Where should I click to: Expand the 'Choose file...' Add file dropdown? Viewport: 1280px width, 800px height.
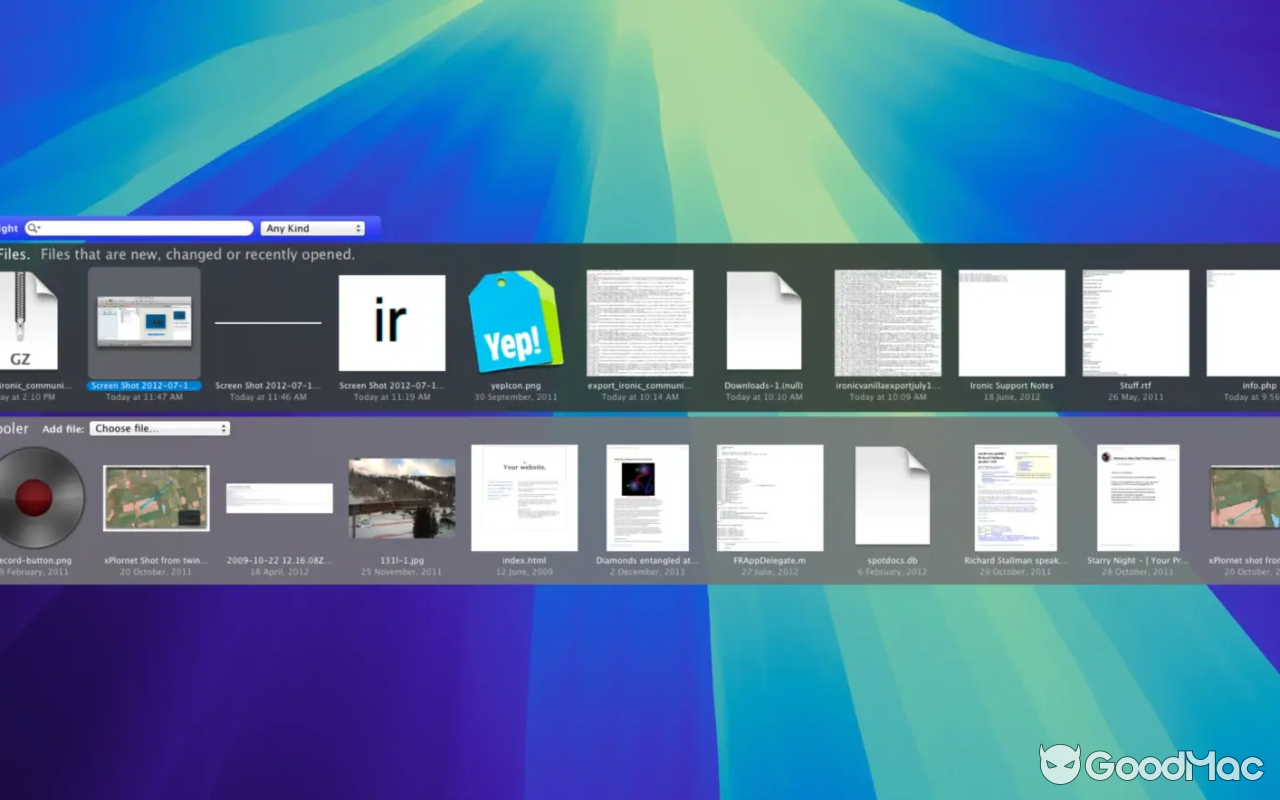click(159, 429)
